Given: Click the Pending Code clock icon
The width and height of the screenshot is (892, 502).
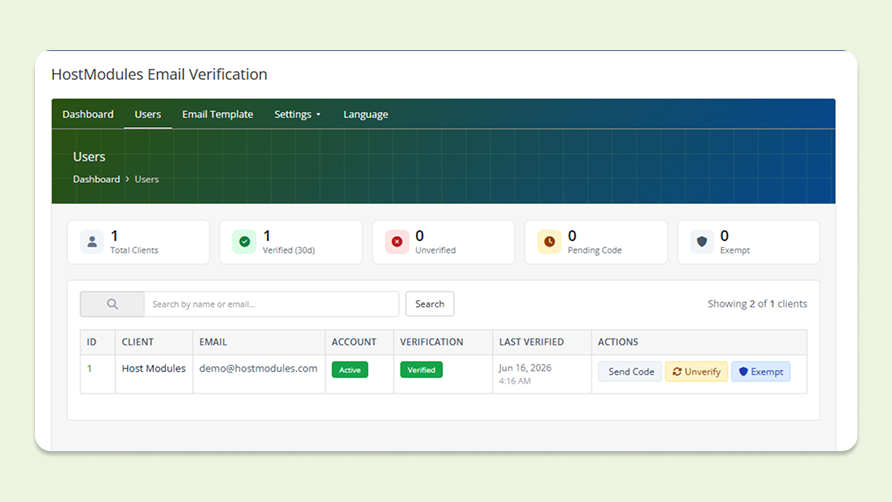Looking at the screenshot, I should pyautogui.click(x=549, y=242).
